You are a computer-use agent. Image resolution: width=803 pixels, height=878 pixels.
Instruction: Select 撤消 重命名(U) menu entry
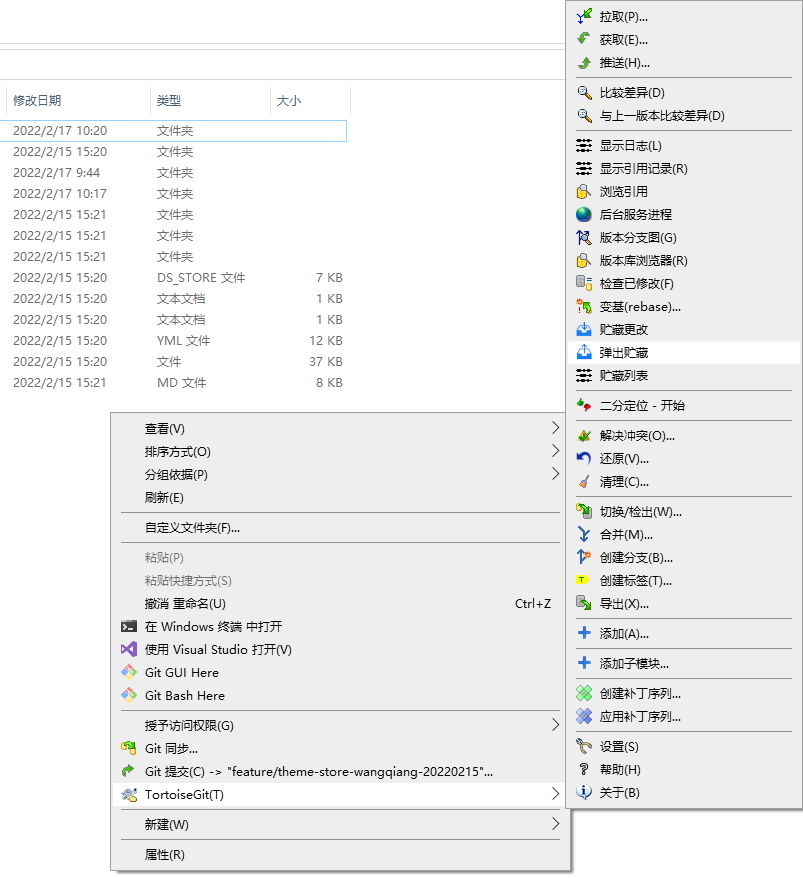[x=340, y=604]
